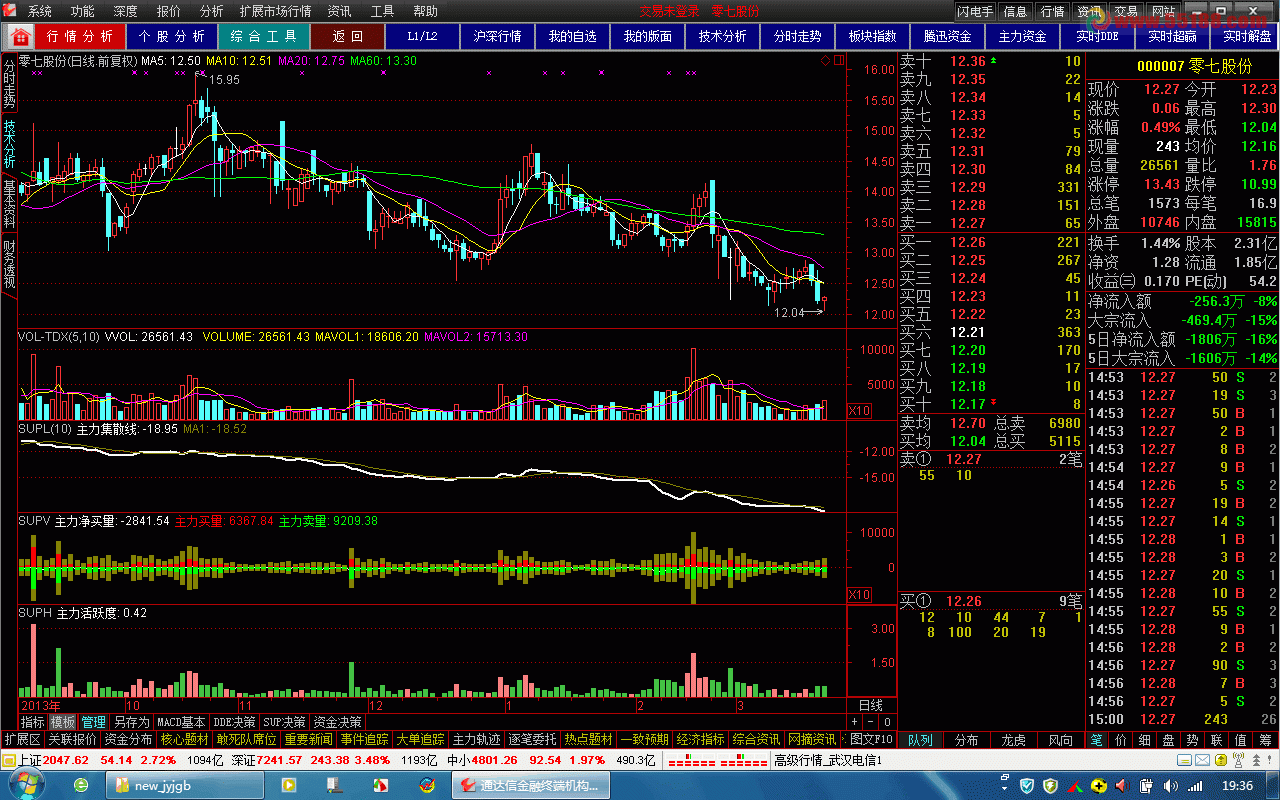Click the 实时解盘 button
The height and width of the screenshot is (800, 1280).
(x=1246, y=36)
